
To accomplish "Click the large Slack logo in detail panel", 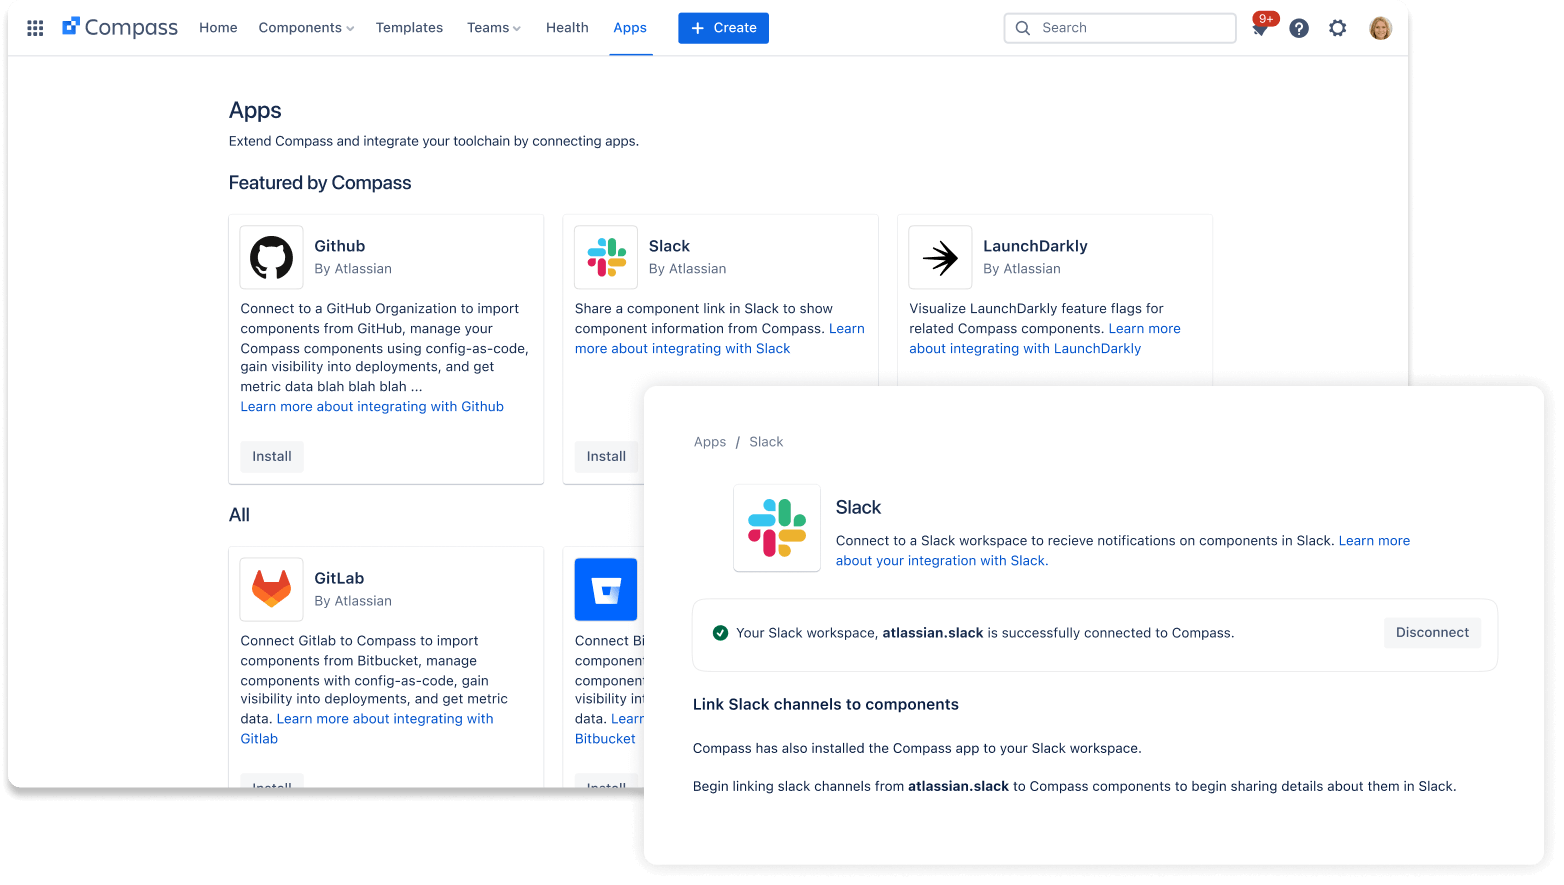I will pos(777,528).
